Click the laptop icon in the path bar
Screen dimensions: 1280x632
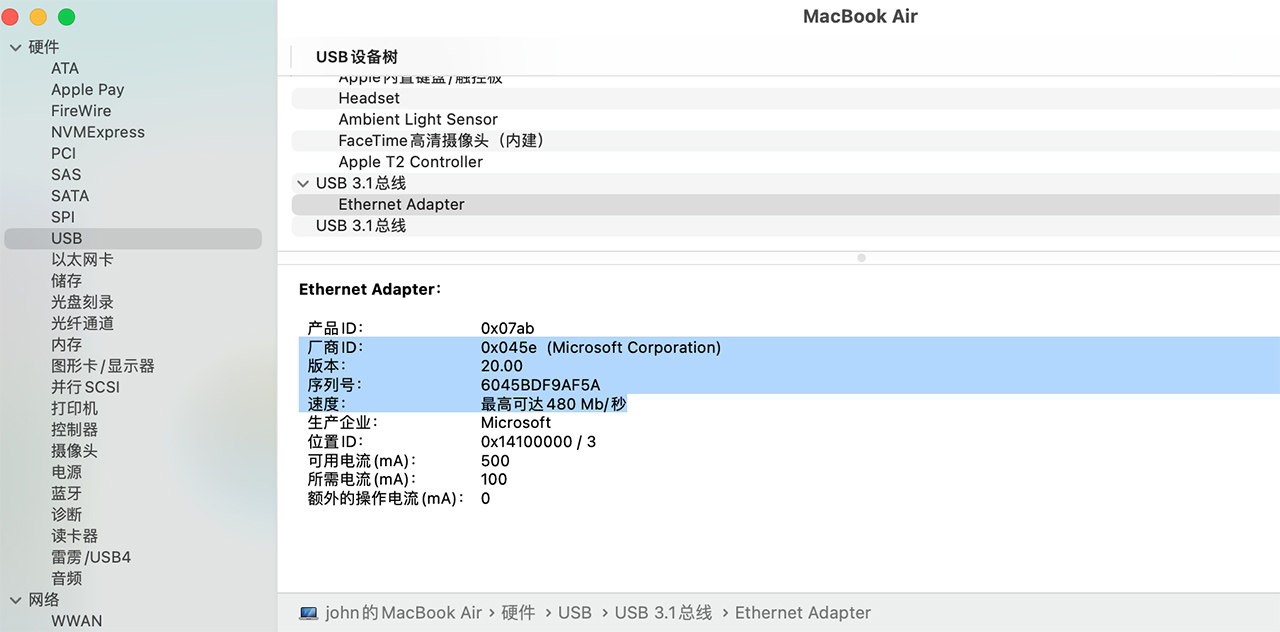[x=308, y=613]
